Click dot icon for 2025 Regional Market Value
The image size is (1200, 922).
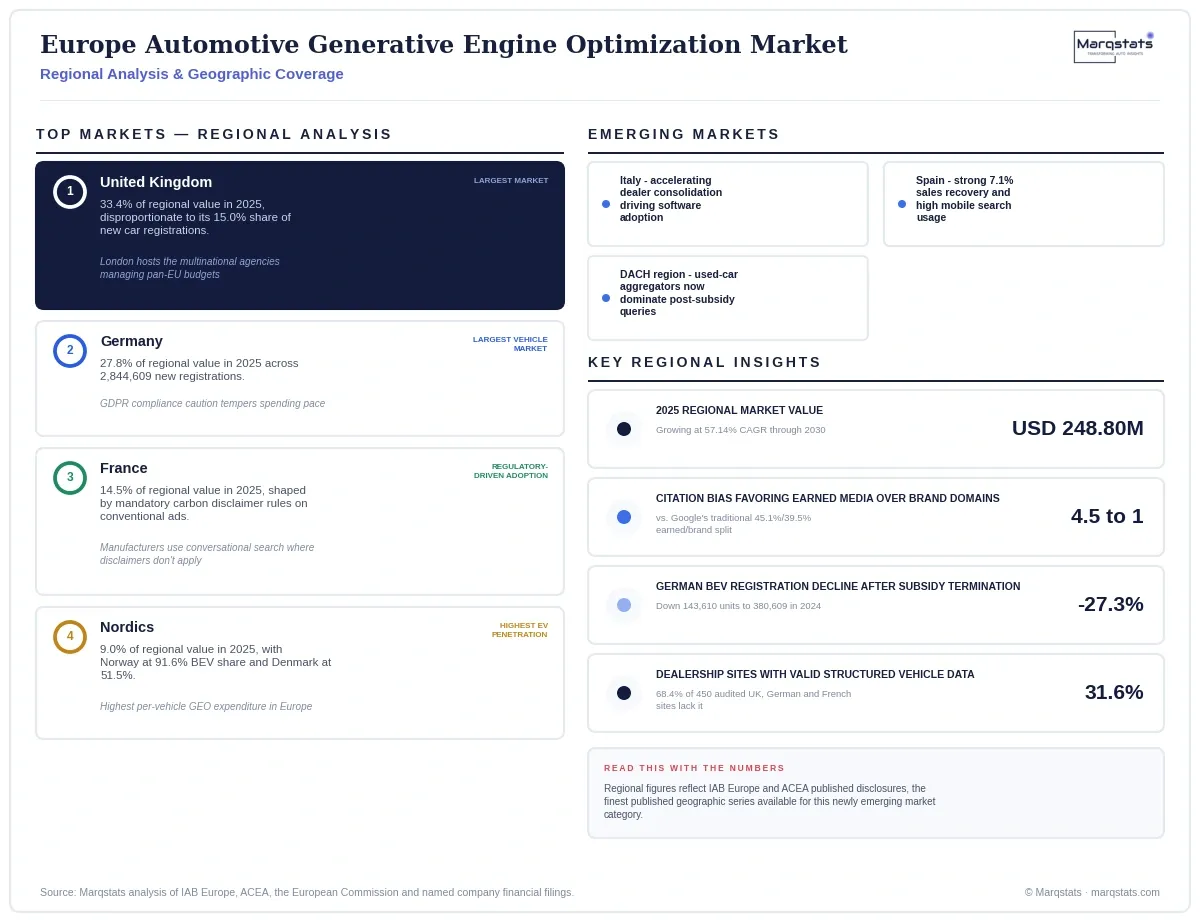pyautogui.click(x=624, y=429)
